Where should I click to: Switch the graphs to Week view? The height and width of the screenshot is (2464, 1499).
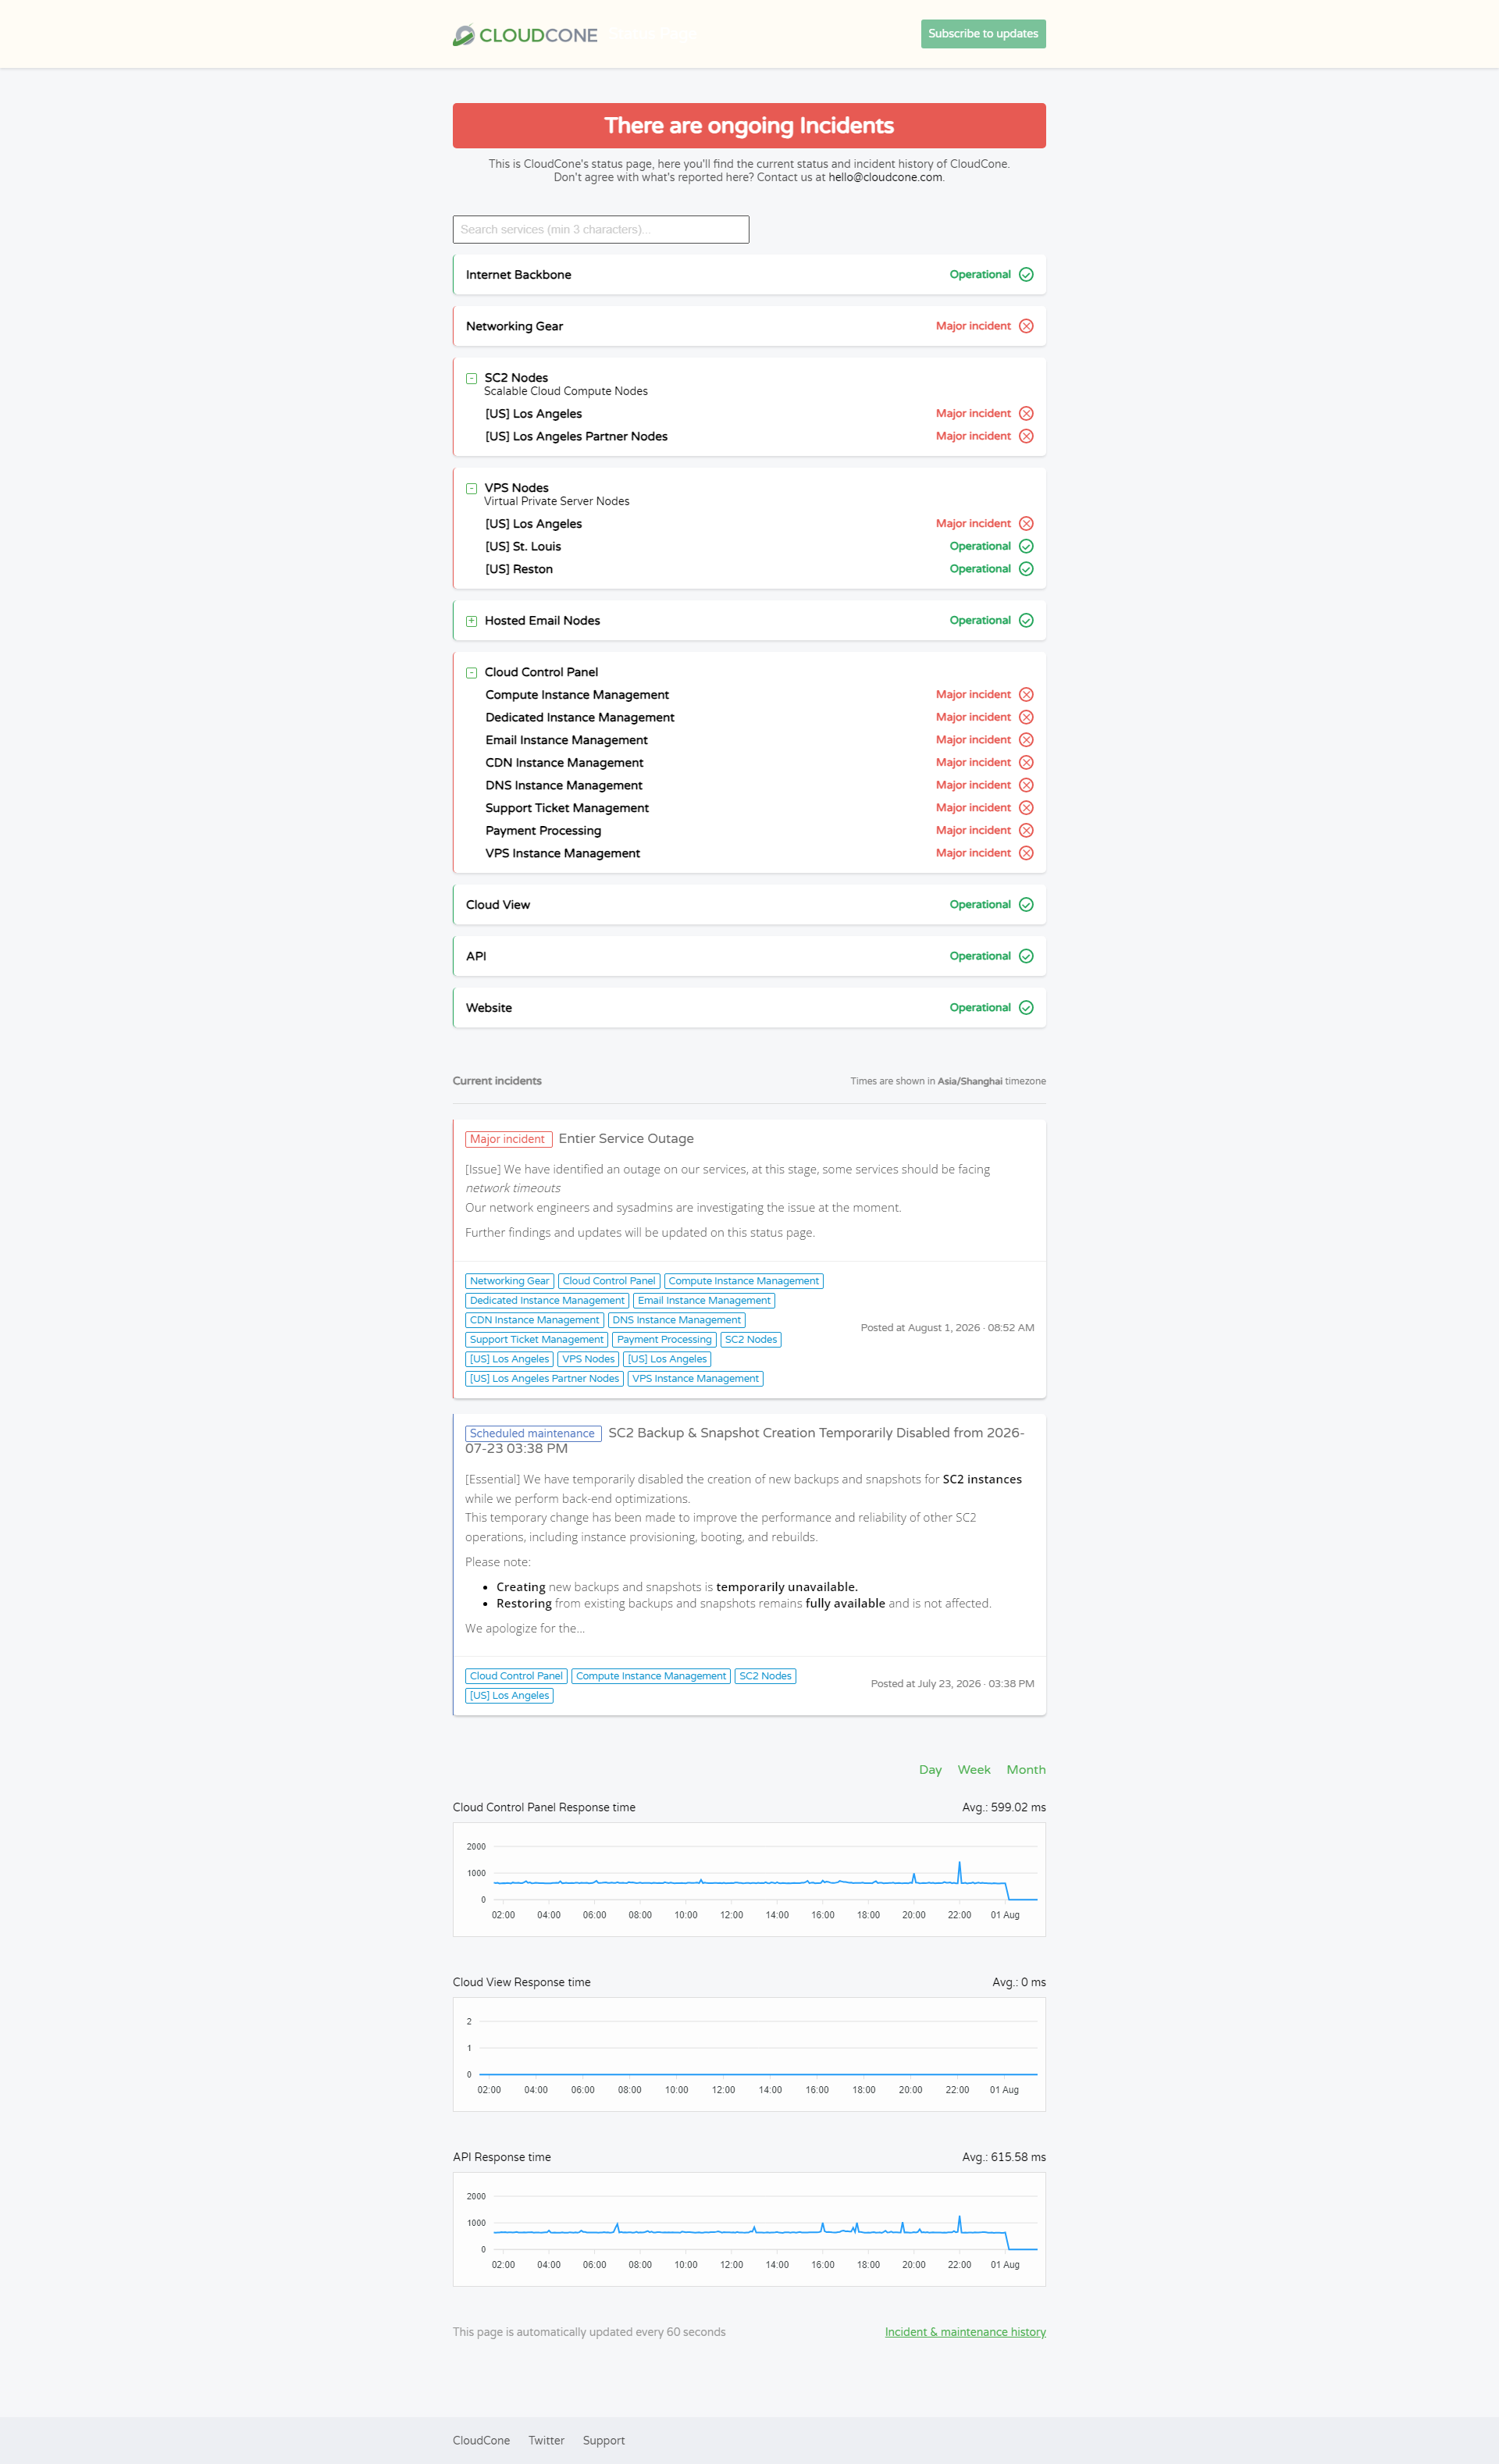[x=974, y=1769]
